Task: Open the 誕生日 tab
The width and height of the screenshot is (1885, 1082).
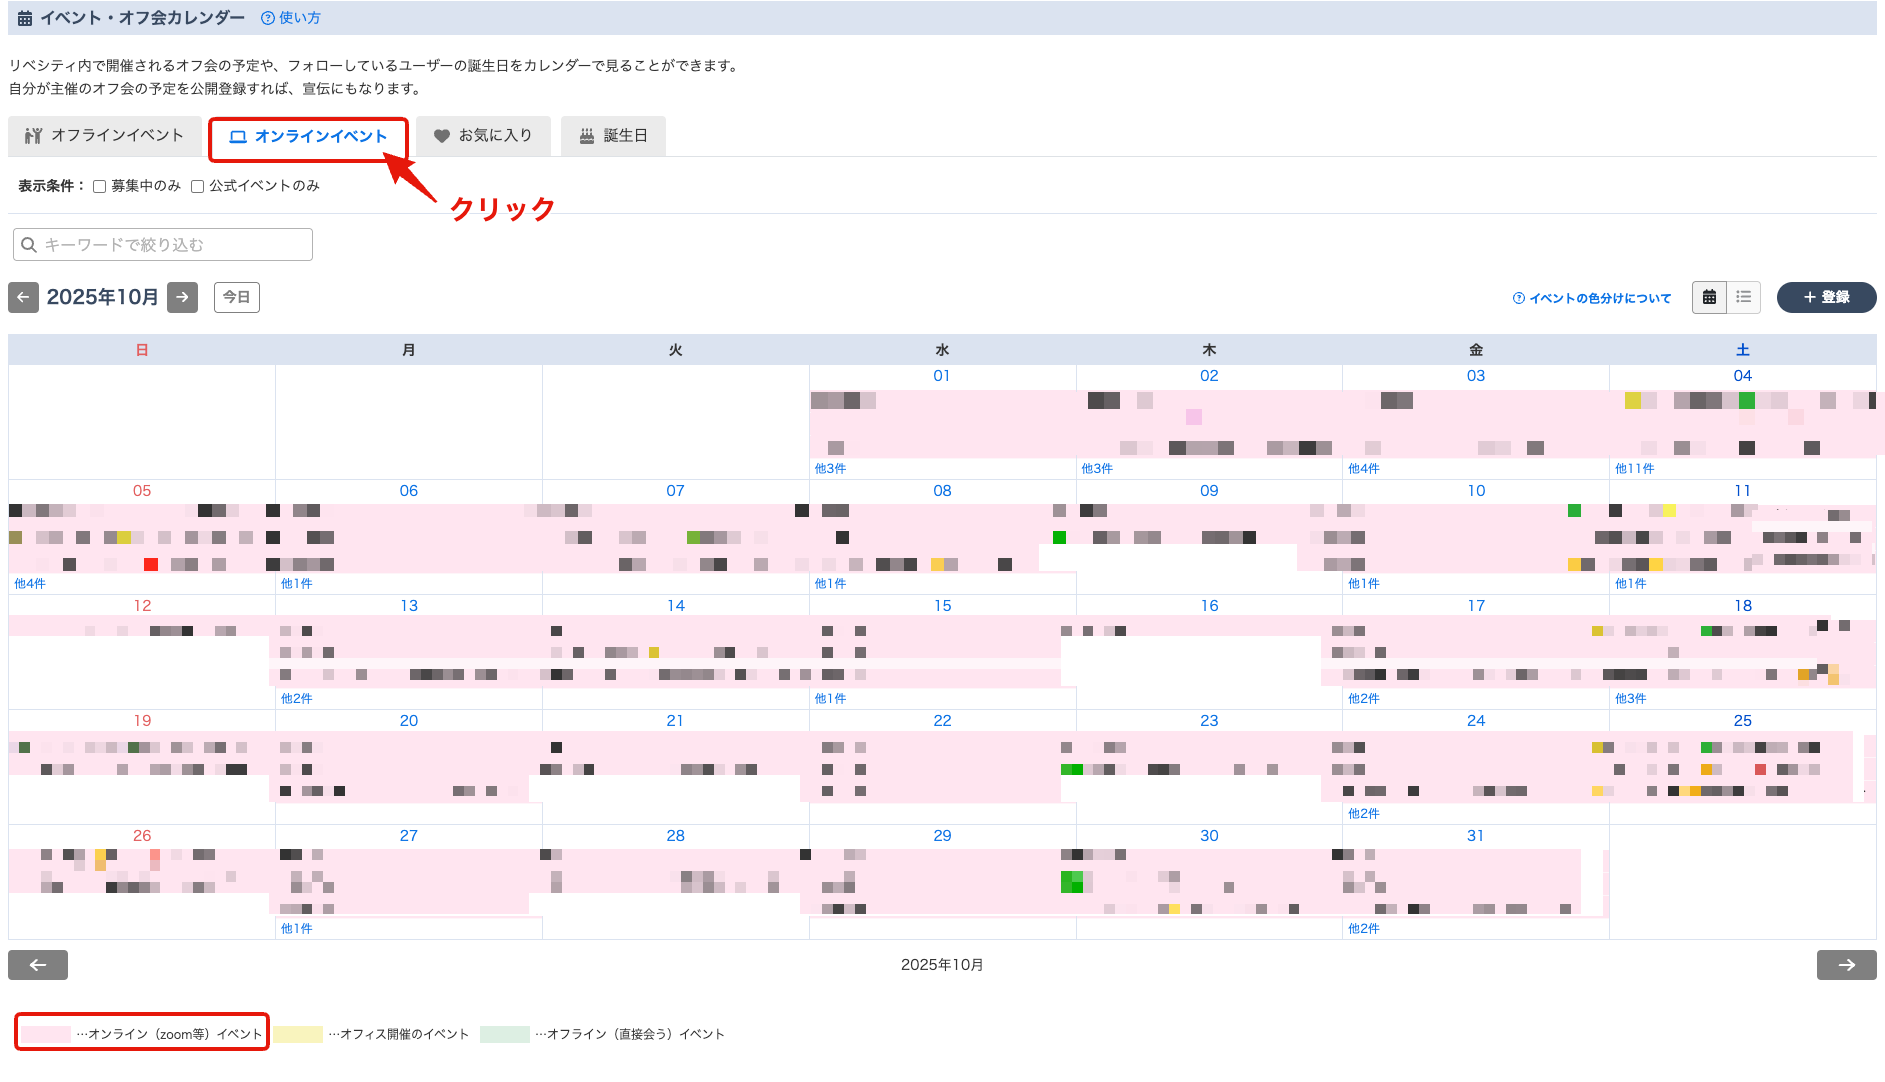Action: pyautogui.click(x=613, y=136)
